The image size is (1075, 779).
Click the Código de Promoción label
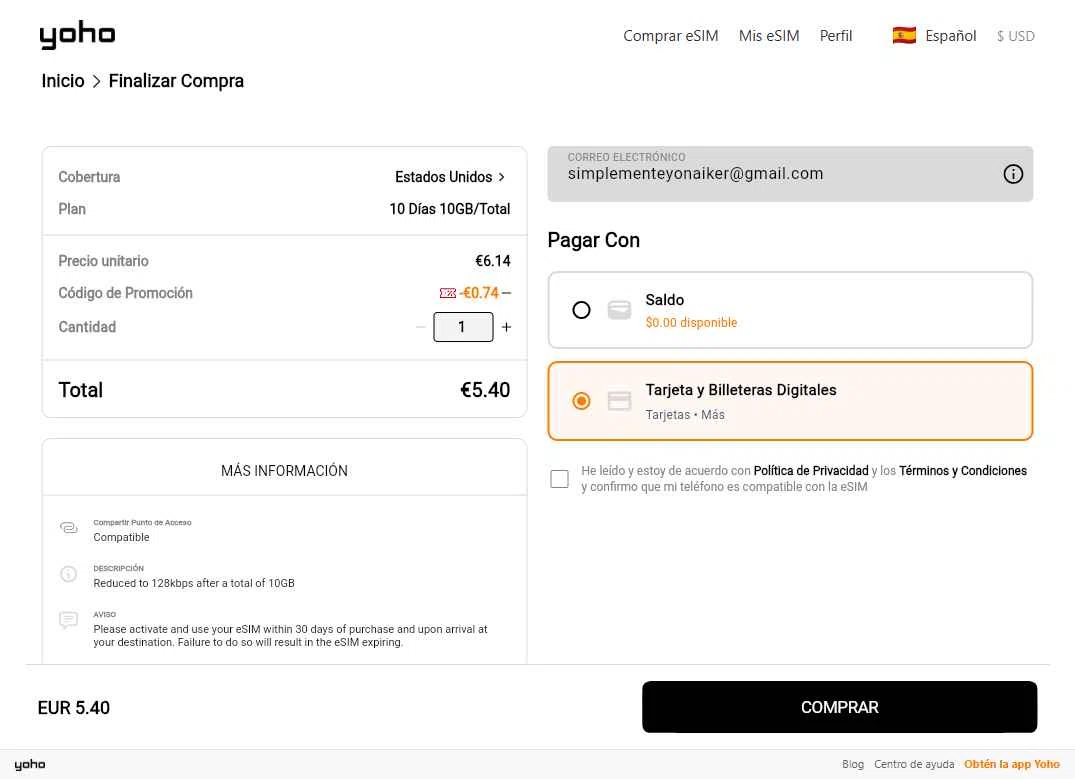[x=125, y=293]
